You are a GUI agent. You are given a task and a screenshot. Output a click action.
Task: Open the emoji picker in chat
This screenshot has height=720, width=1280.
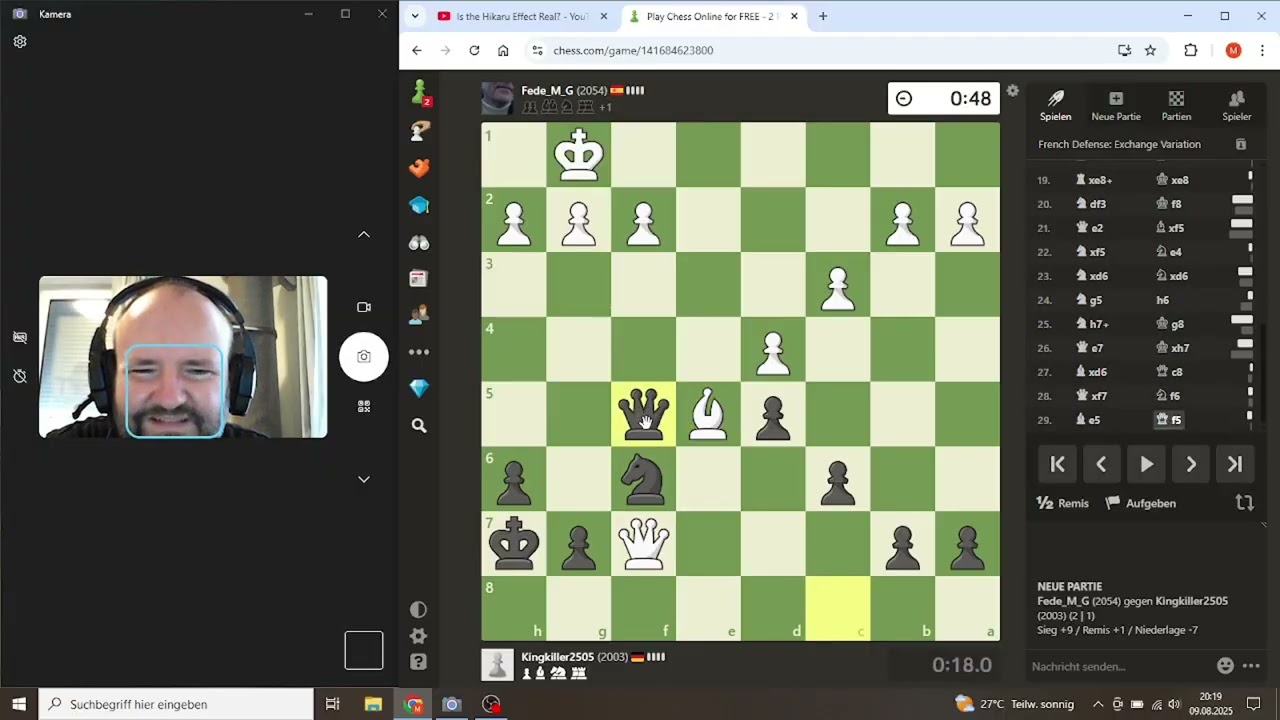[x=1225, y=666]
